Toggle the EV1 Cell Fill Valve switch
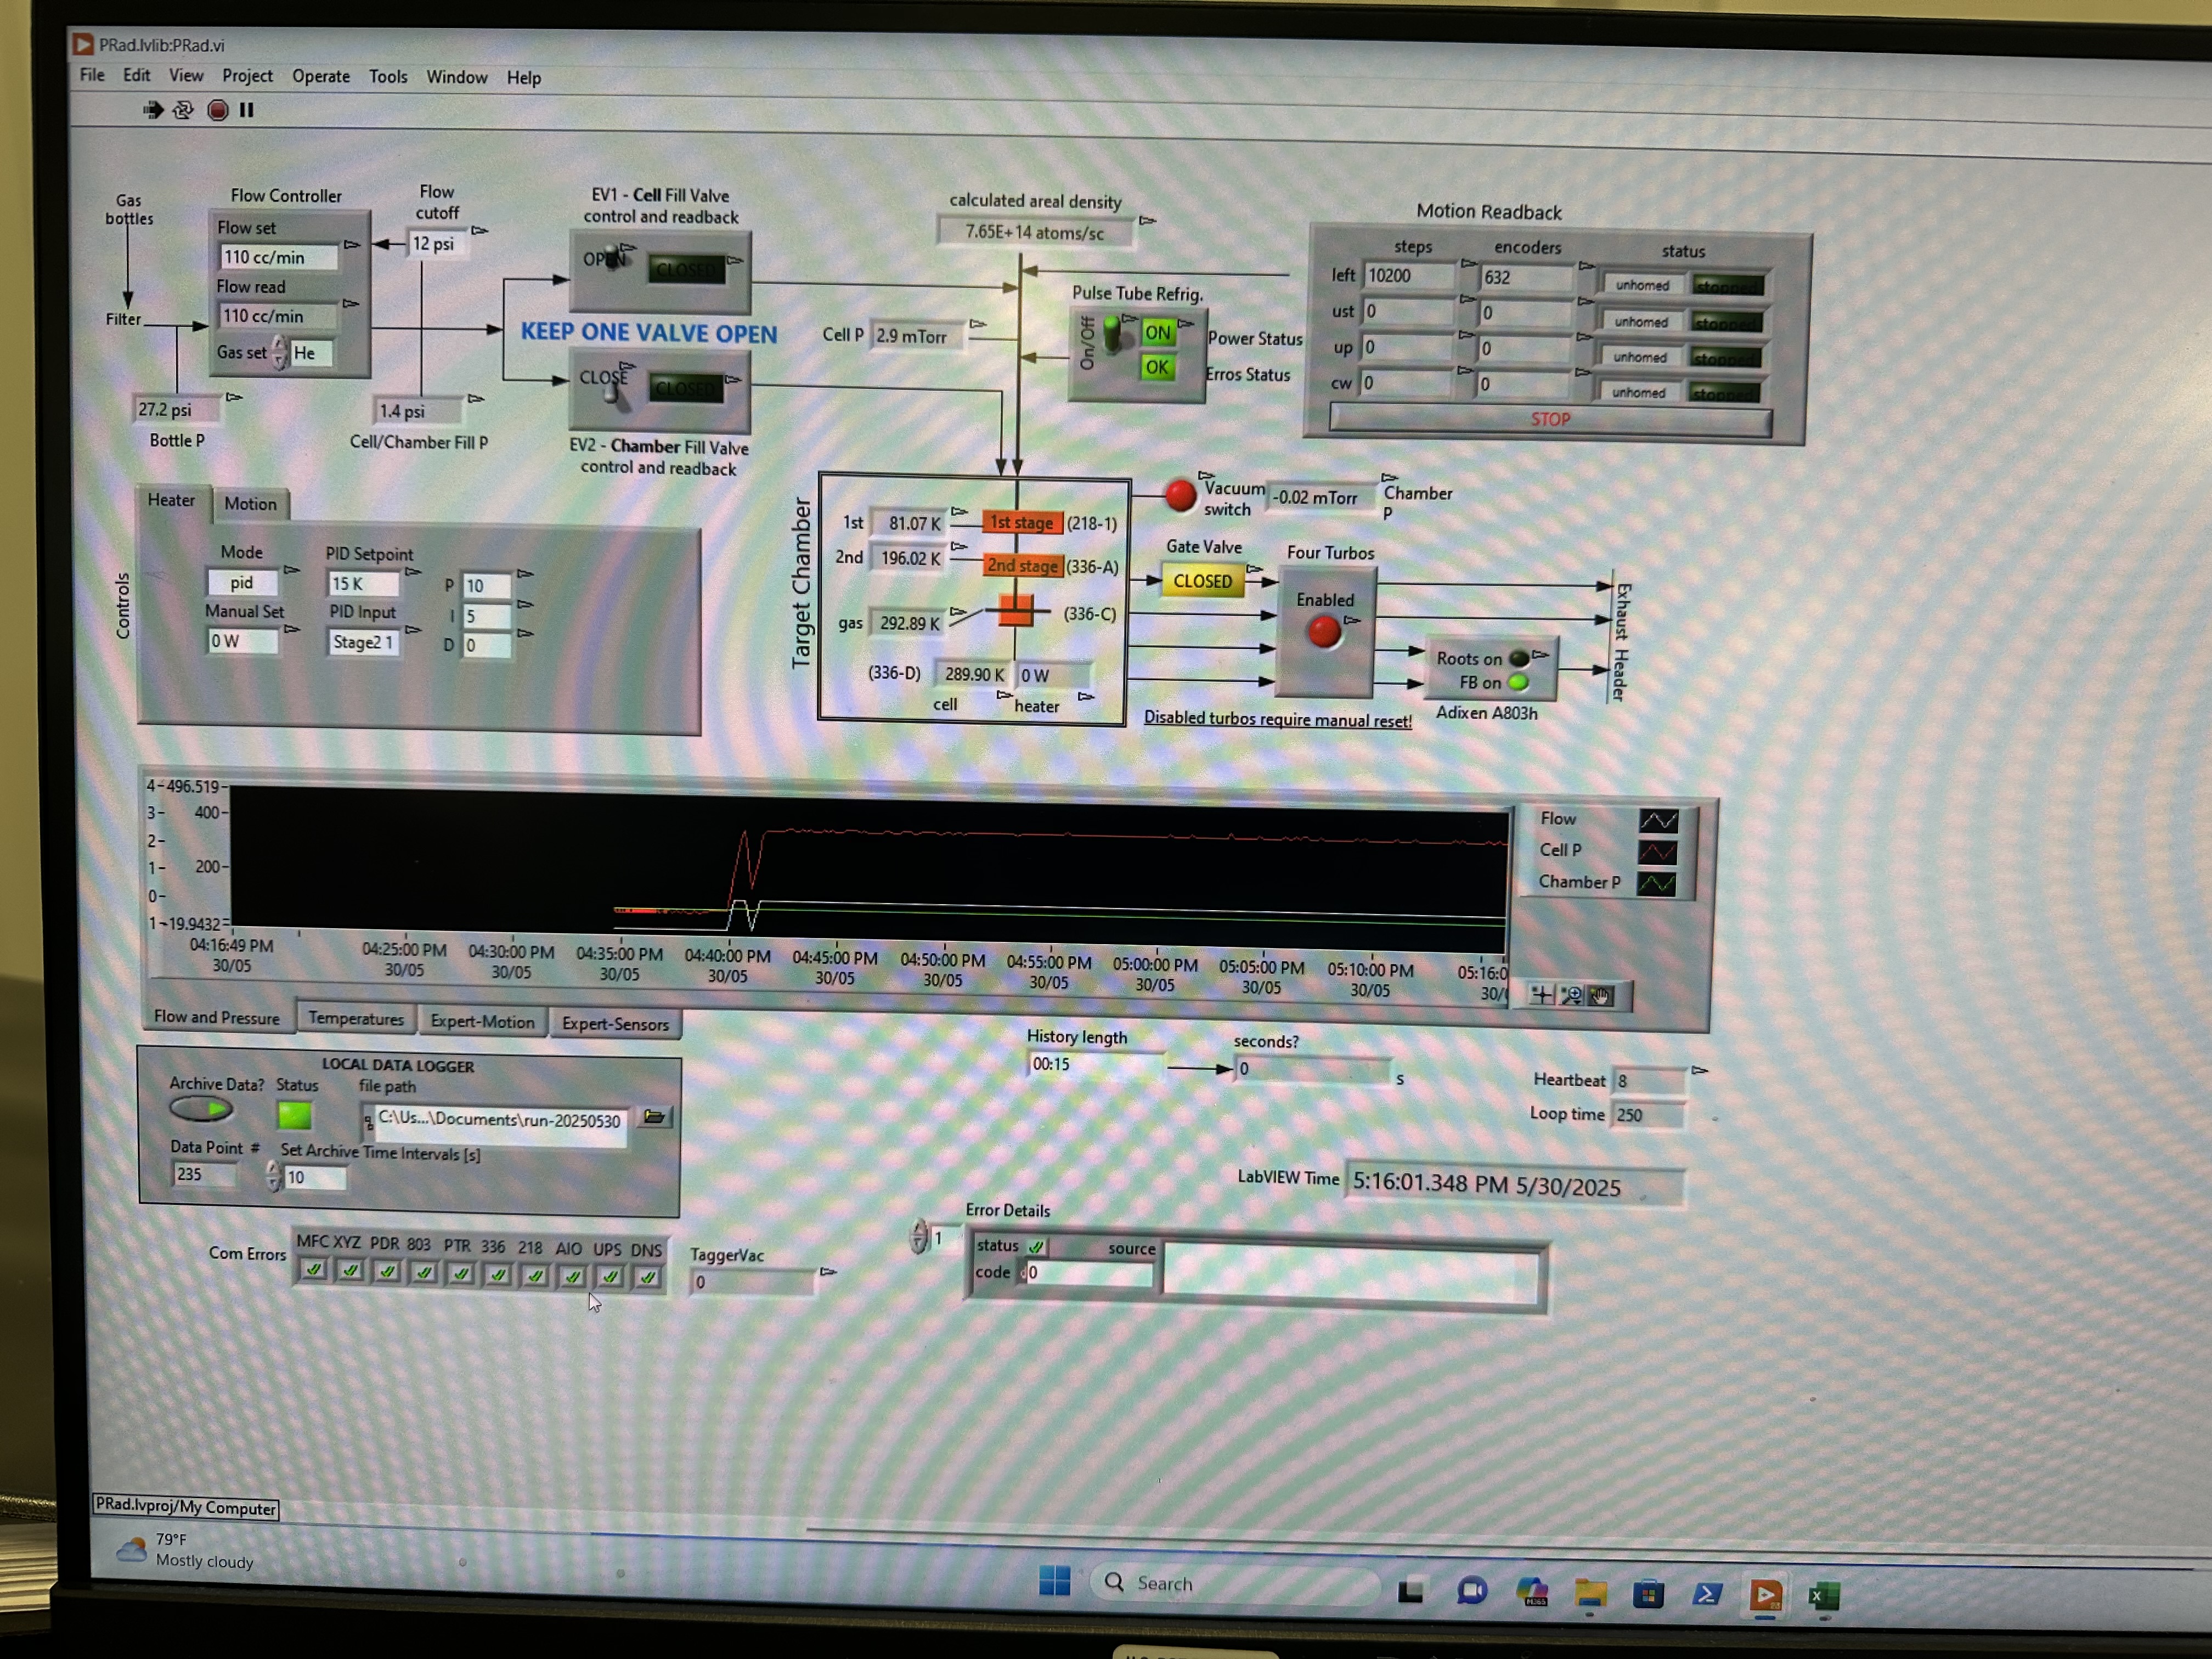Screen dimensions: 2212x1659 613,256
